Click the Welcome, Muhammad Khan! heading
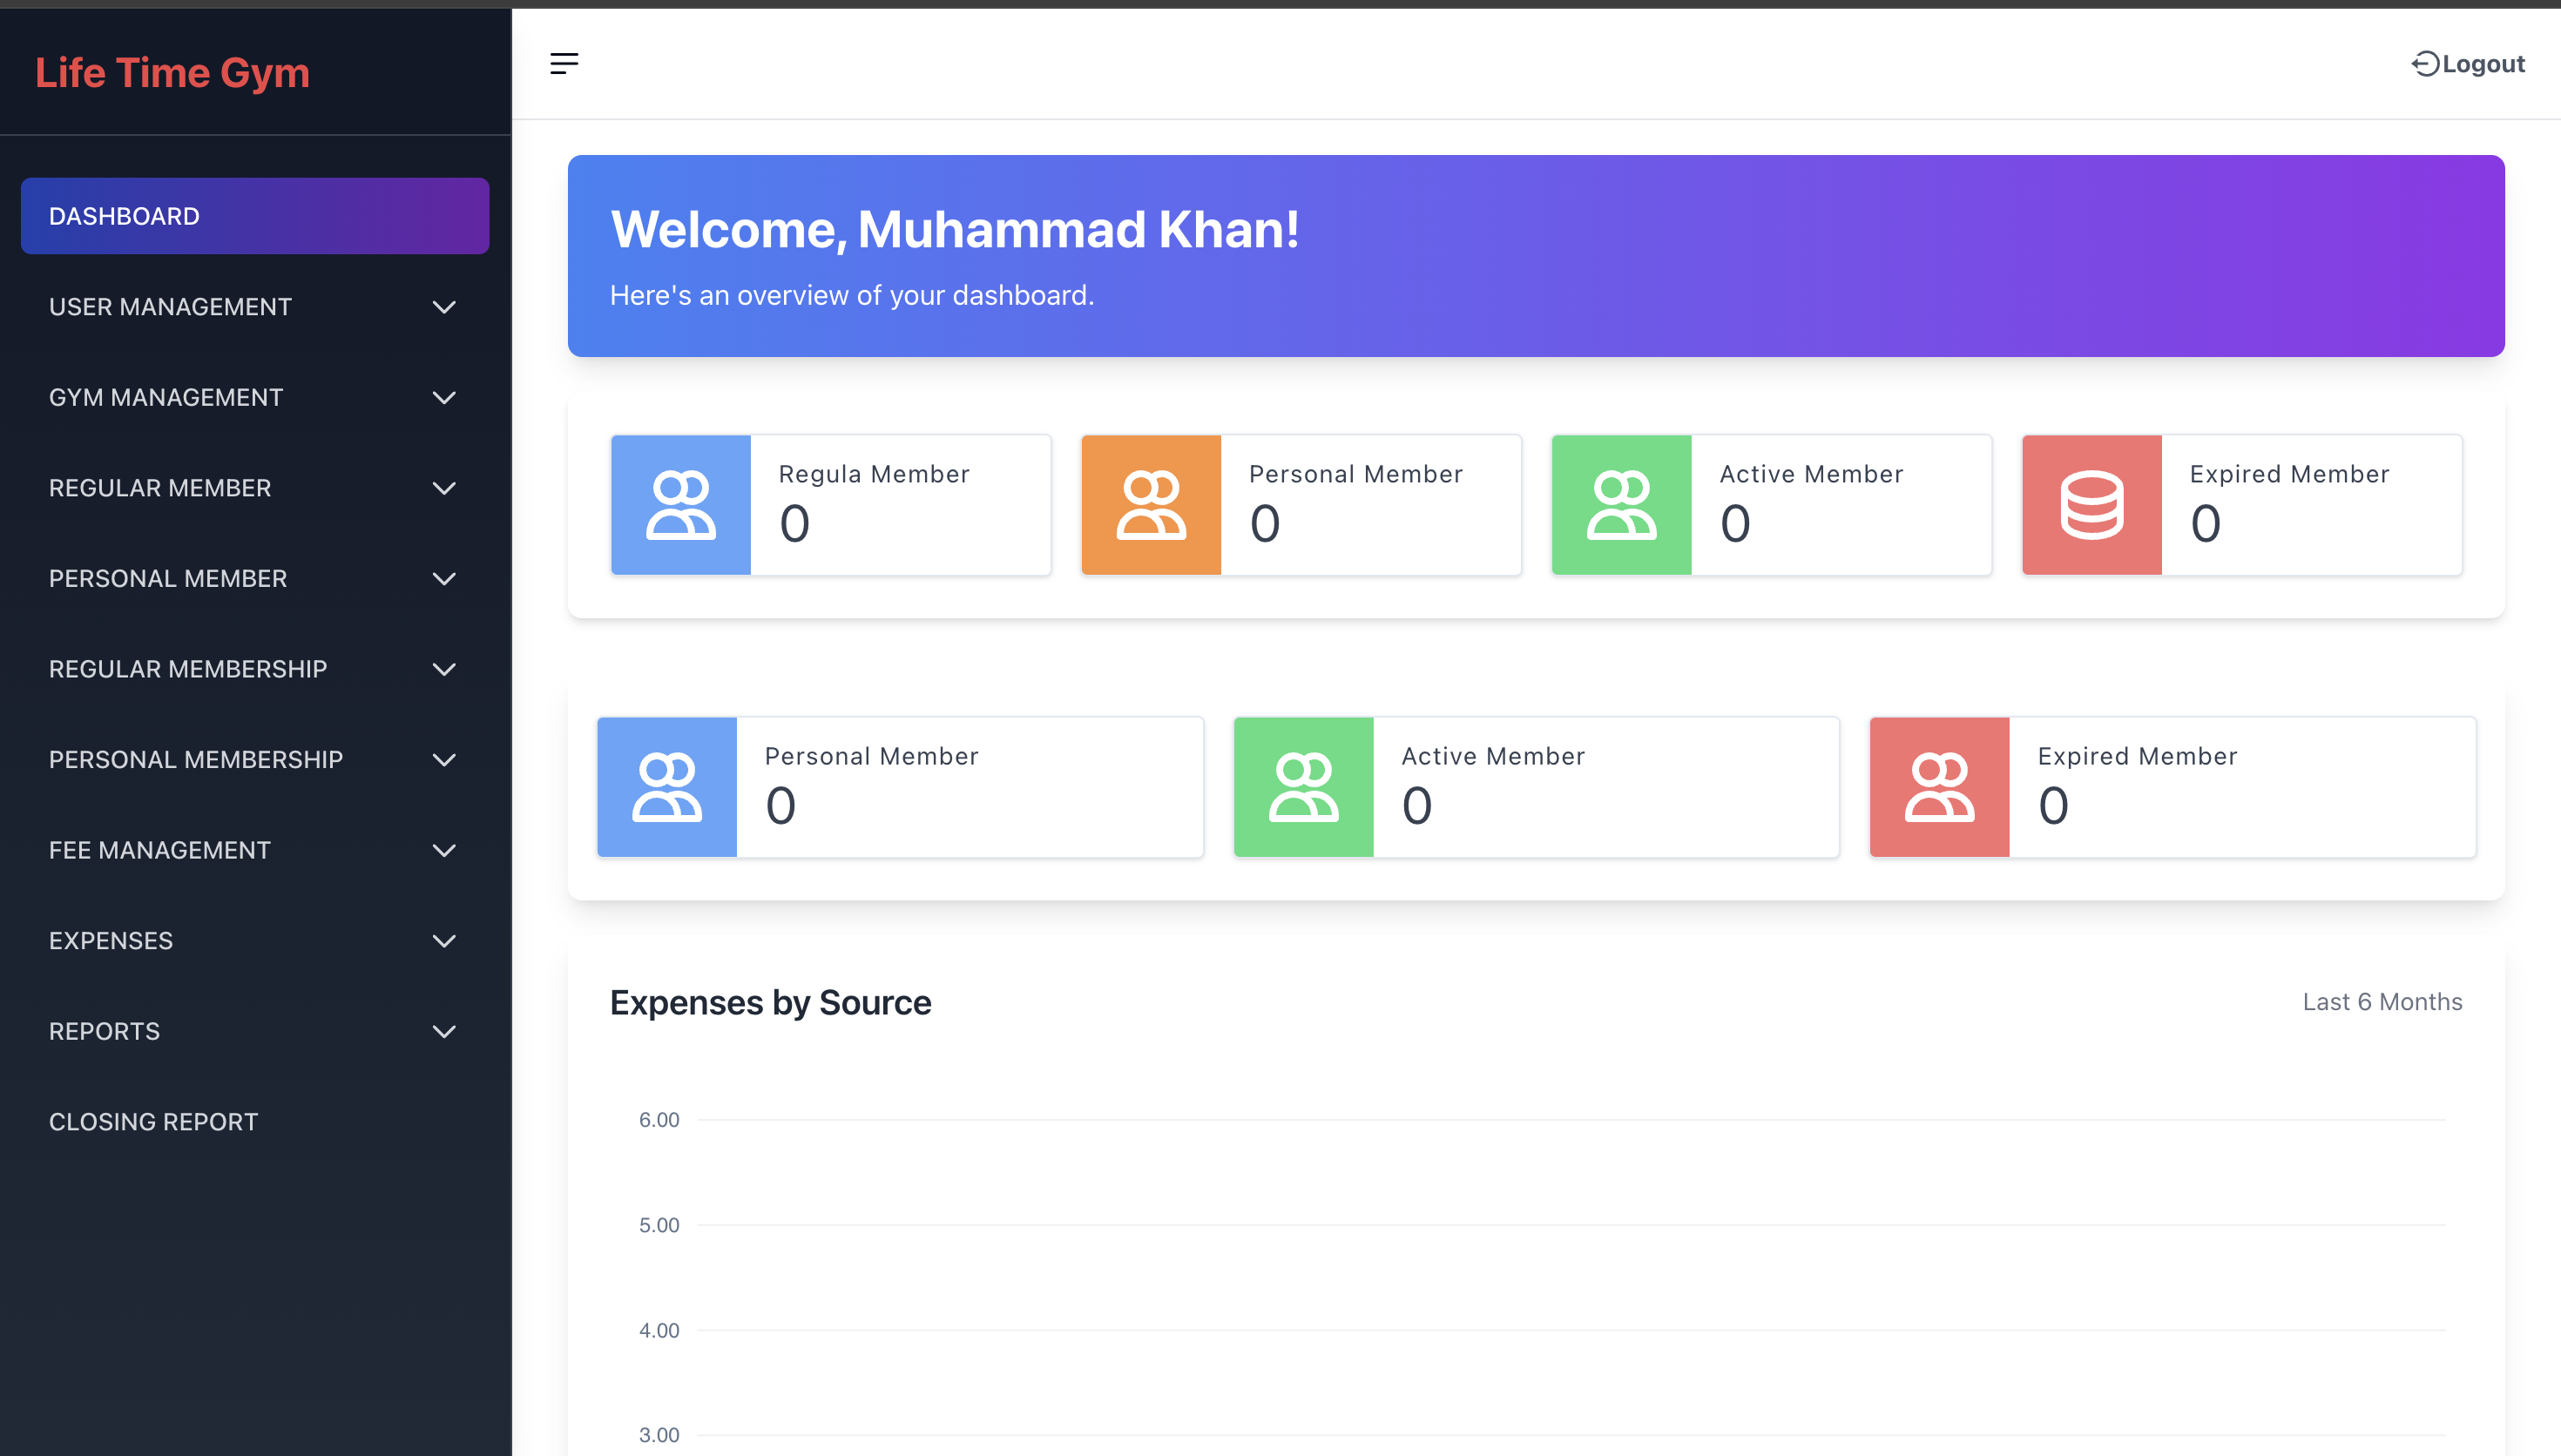The image size is (2561, 1456). [x=955, y=230]
